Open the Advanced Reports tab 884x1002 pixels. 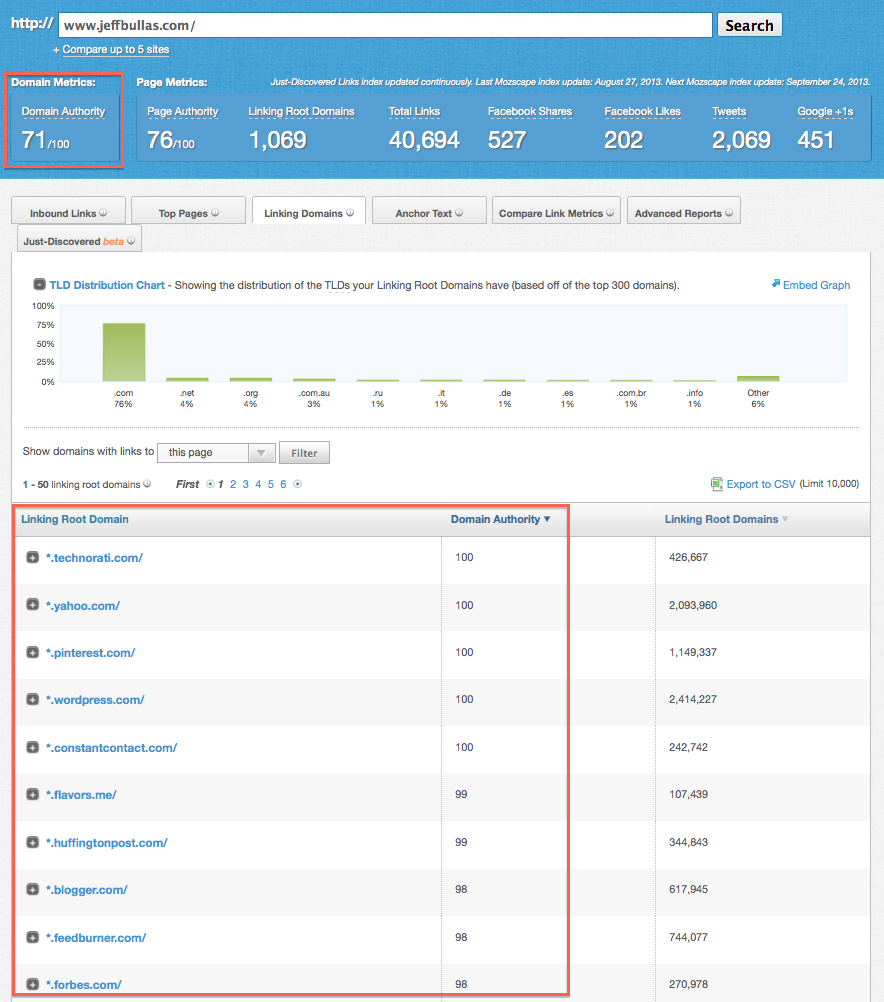(x=684, y=210)
